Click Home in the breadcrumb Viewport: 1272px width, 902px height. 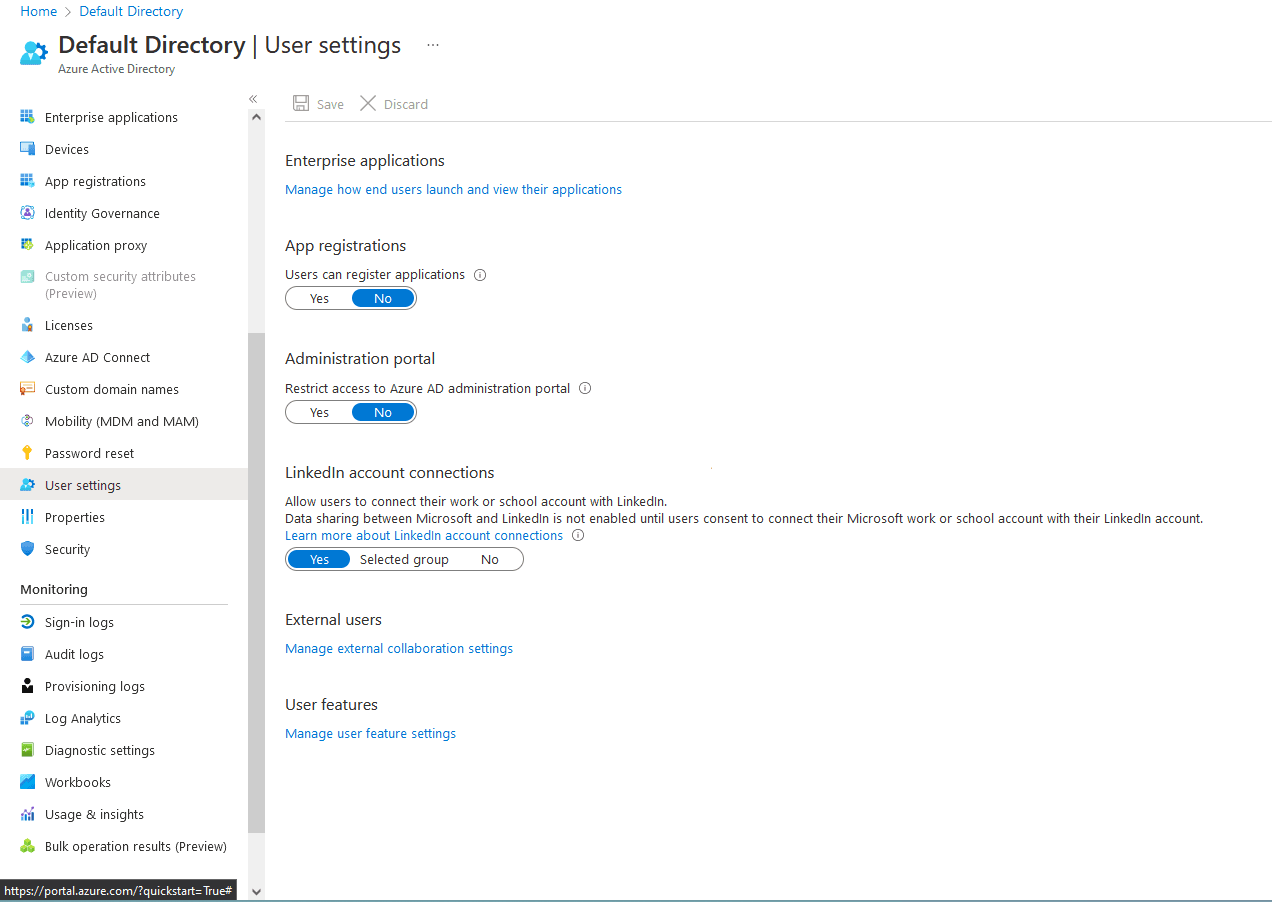click(38, 11)
